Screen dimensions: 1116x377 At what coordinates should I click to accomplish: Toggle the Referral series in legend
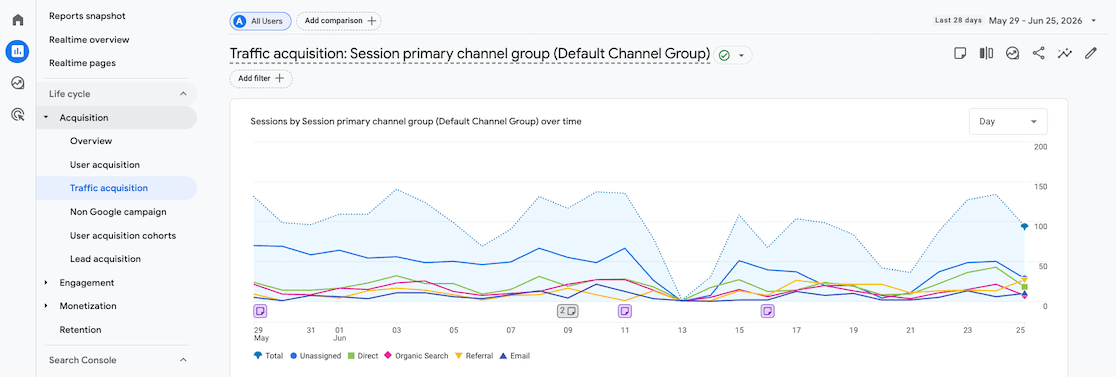pos(473,355)
